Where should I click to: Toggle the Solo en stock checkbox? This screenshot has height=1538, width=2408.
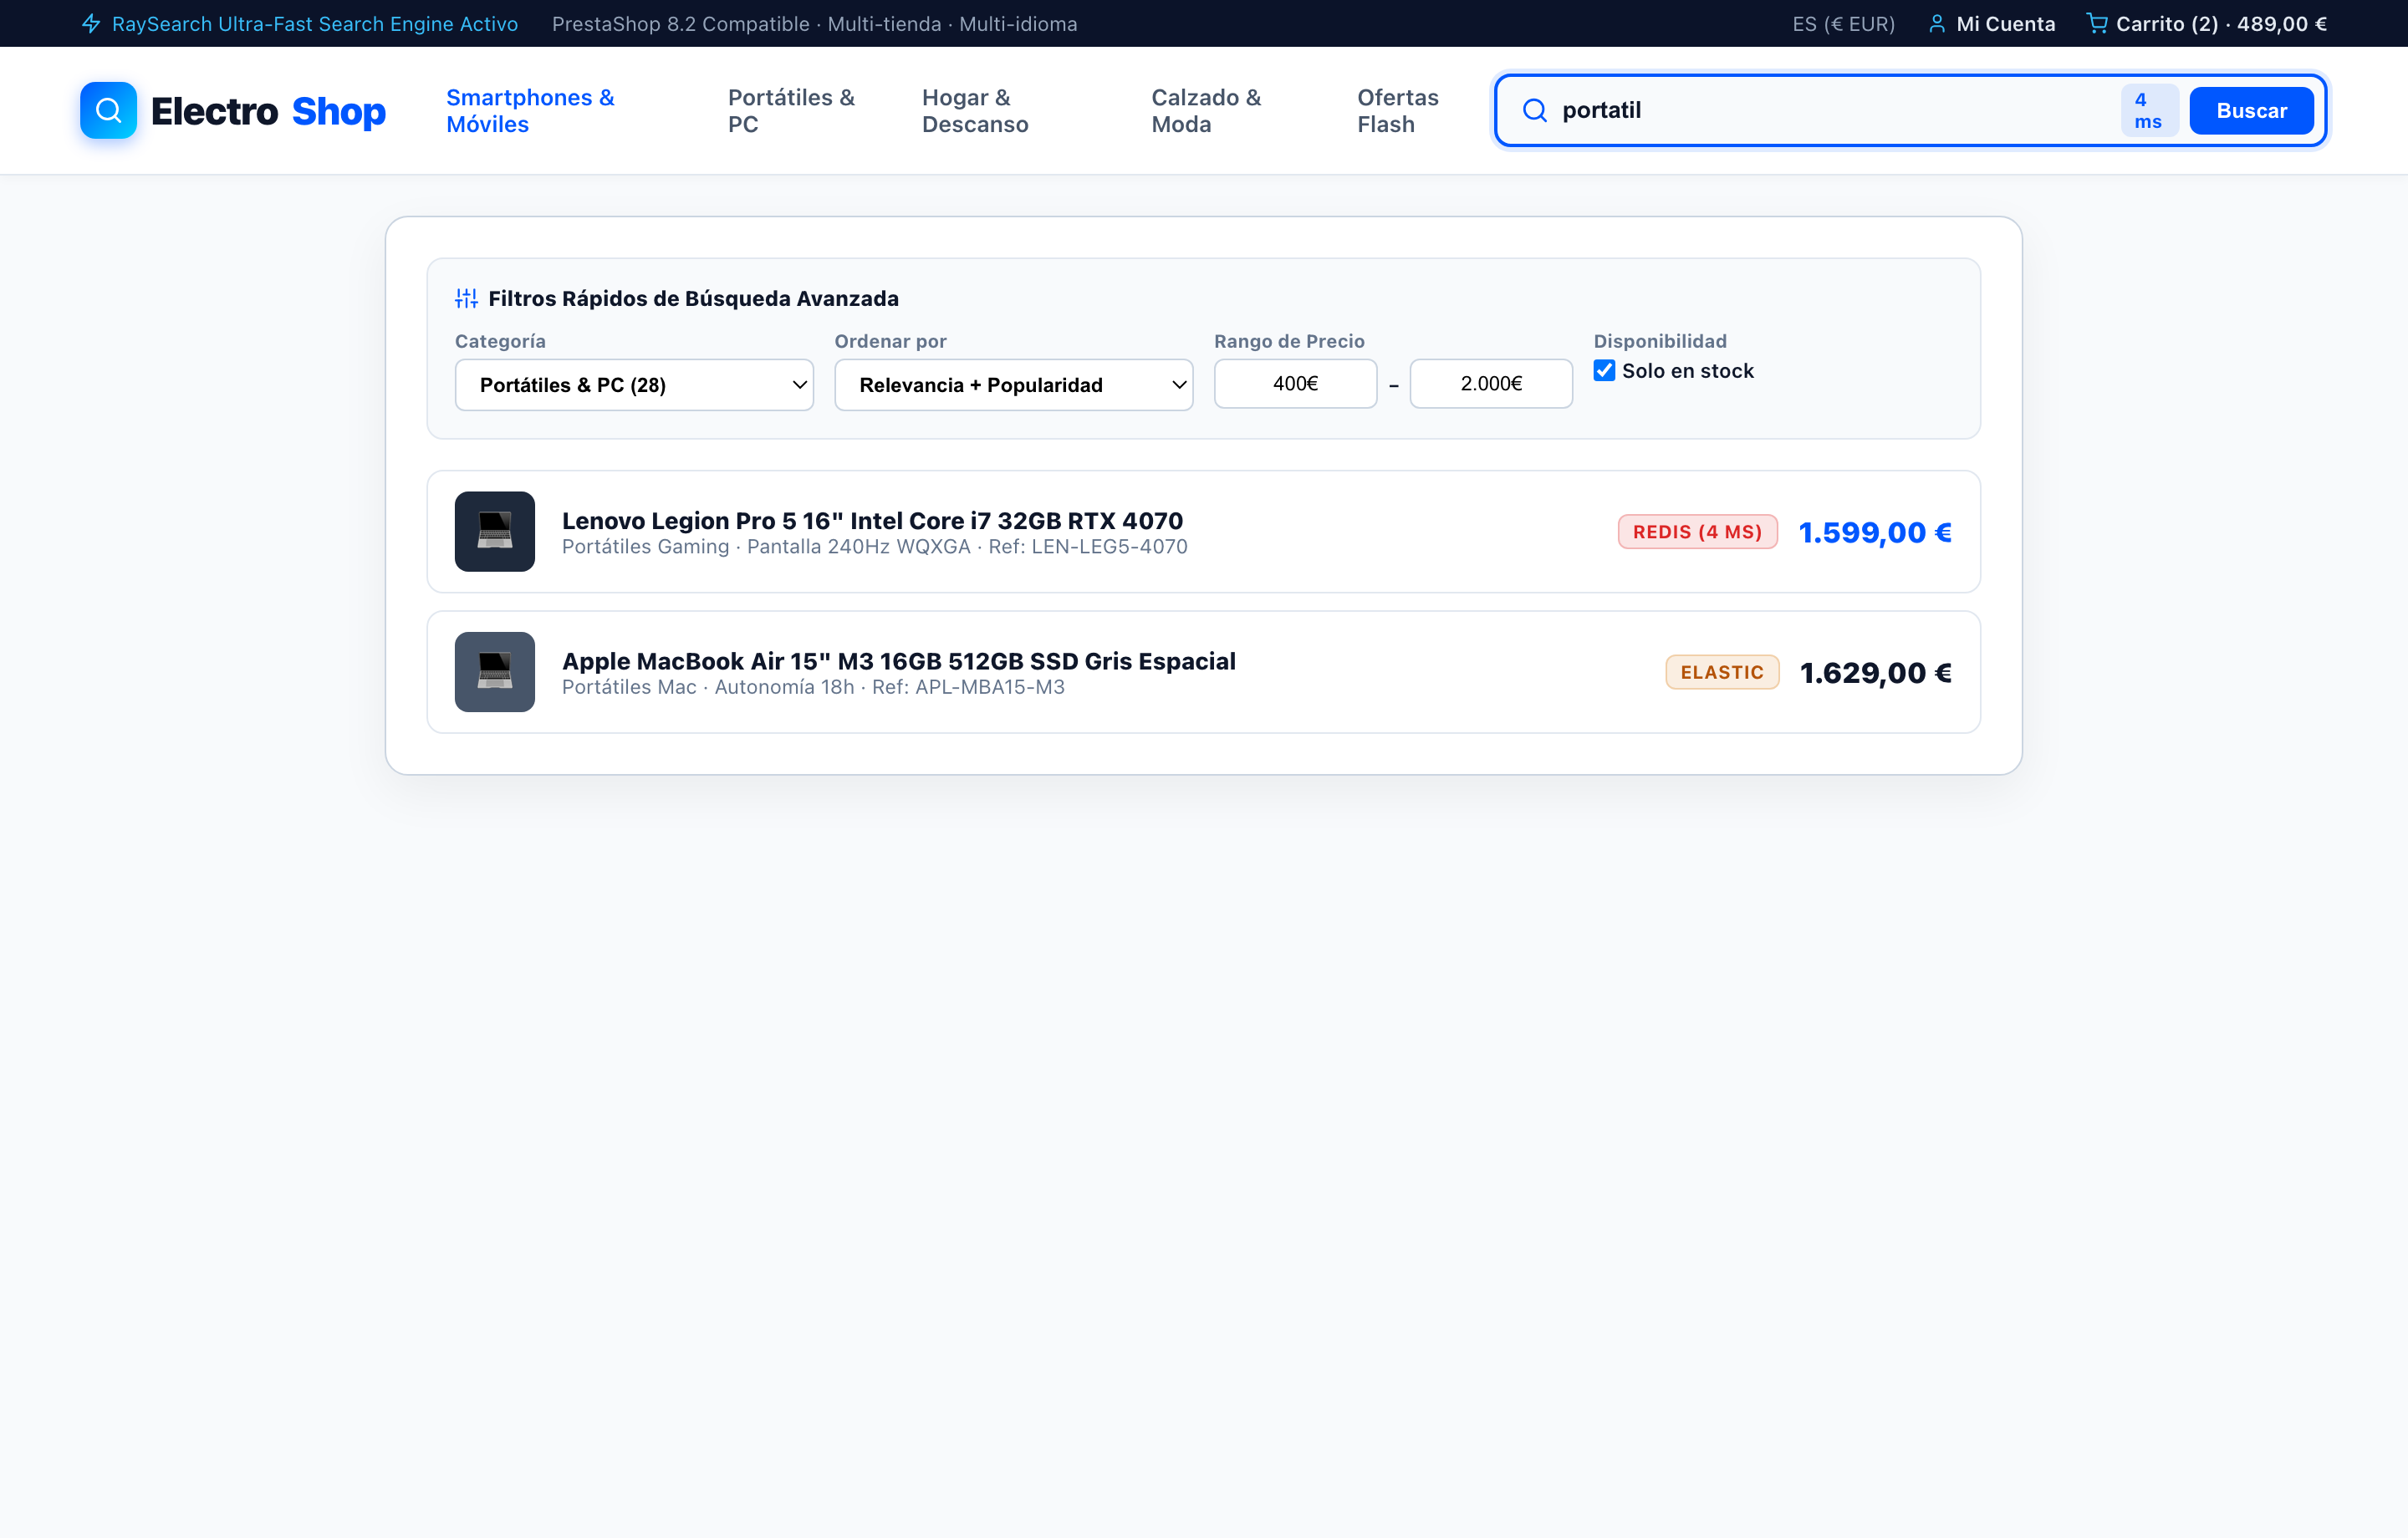click(1604, 370)
